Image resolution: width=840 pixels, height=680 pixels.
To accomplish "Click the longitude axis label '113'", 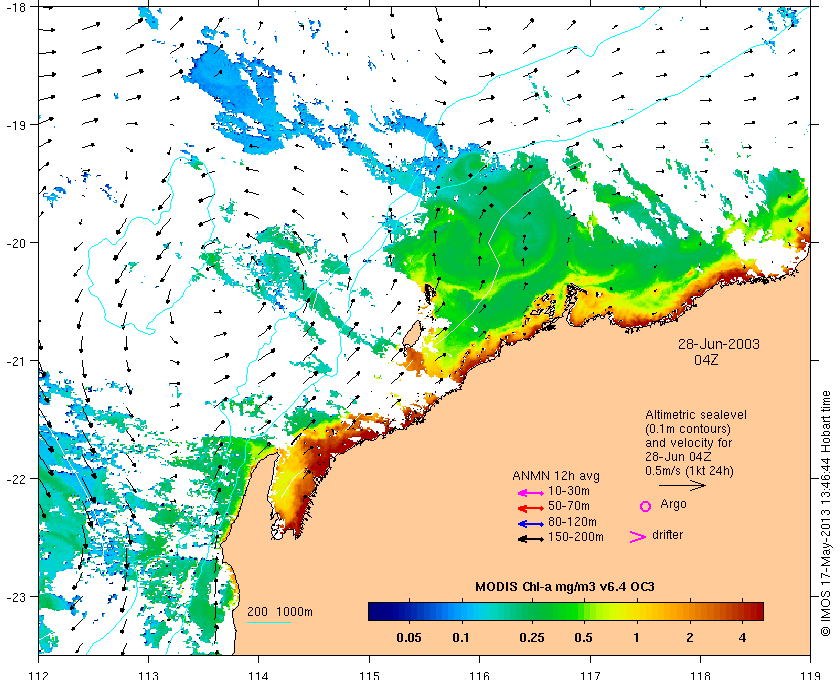I will point(148,675).
